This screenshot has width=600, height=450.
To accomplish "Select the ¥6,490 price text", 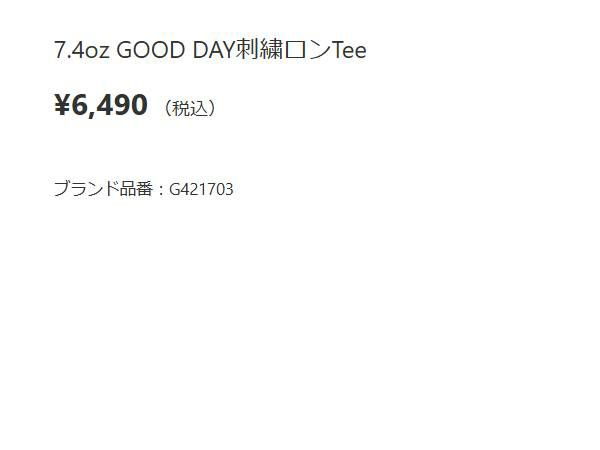I will point(101,105).
